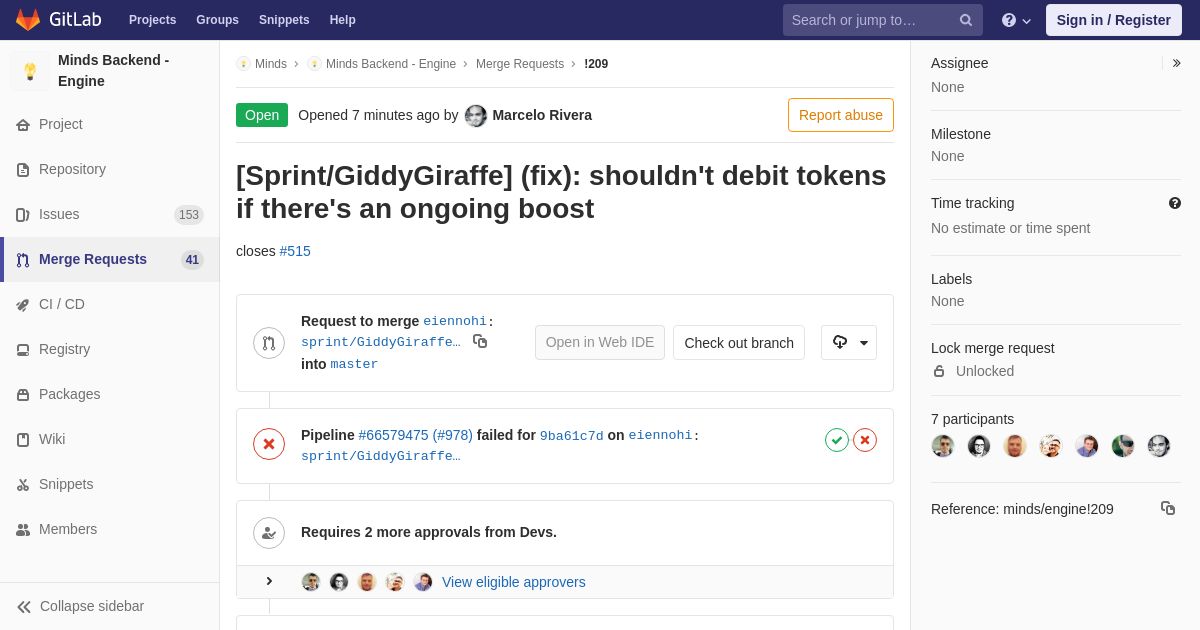This screenshot has width=1200, height=630.
Task: Collapse the right sidebar chevron
Action: [1176, 63]
